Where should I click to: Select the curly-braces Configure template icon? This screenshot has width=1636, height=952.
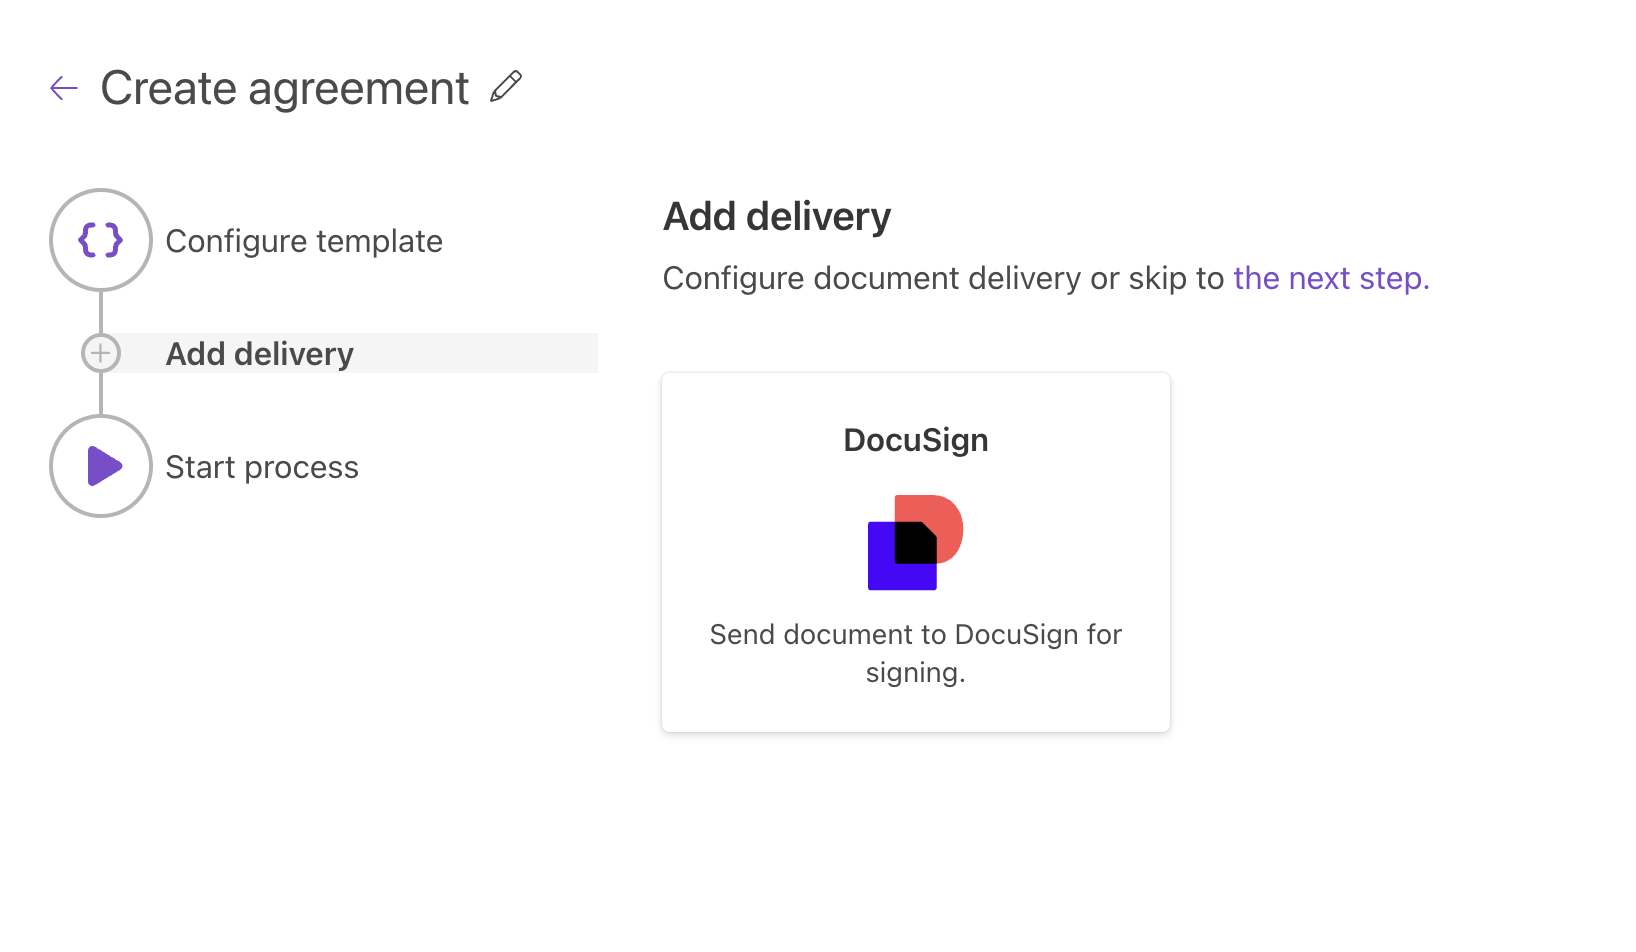point(100,240)
